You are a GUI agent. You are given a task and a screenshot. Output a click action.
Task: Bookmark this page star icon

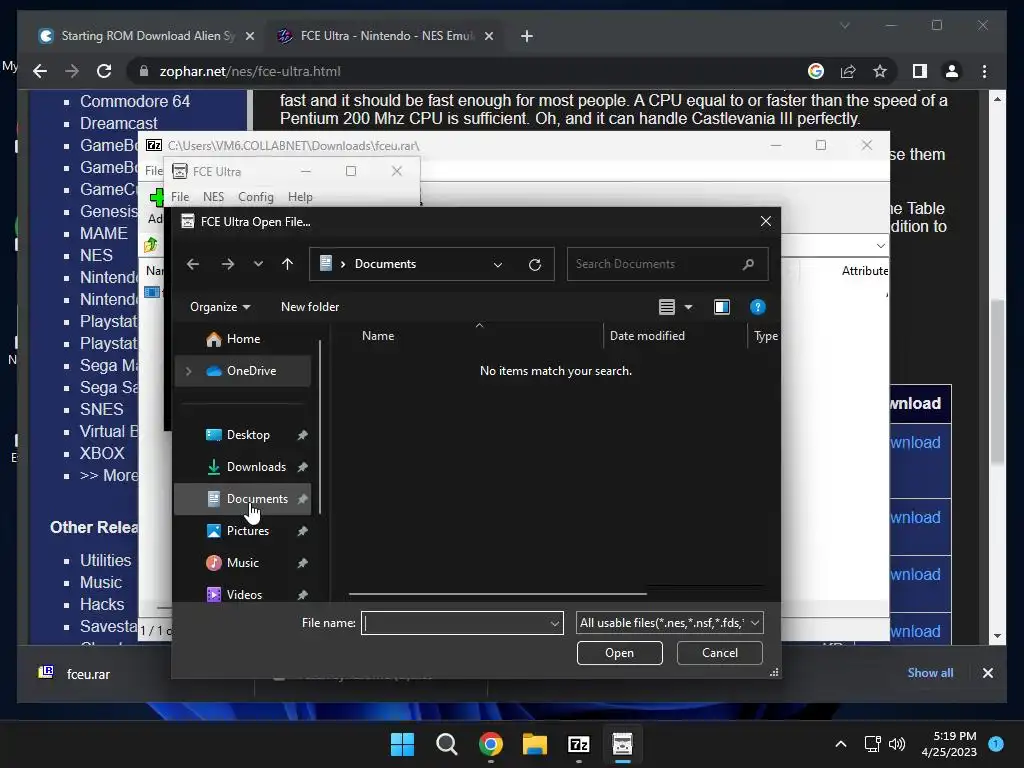880,71
